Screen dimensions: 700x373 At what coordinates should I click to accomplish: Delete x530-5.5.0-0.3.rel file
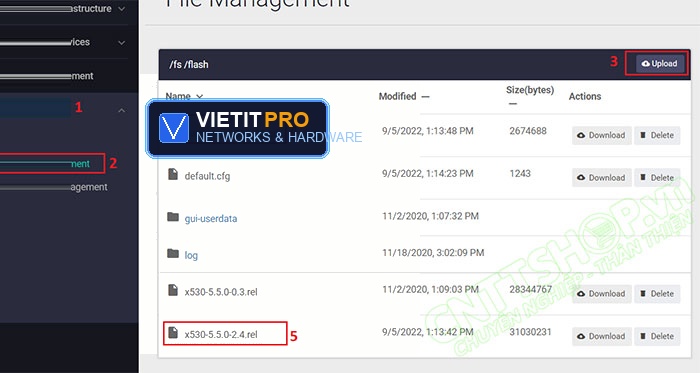[657, 294]
